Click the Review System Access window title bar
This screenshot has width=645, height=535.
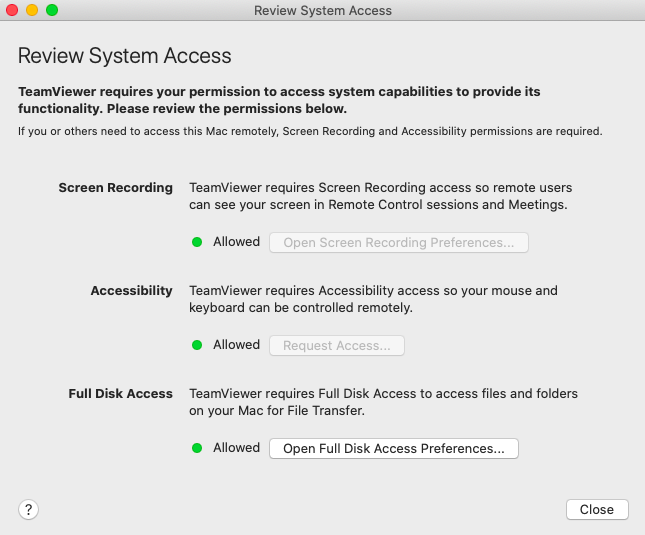tap(322, 10)
